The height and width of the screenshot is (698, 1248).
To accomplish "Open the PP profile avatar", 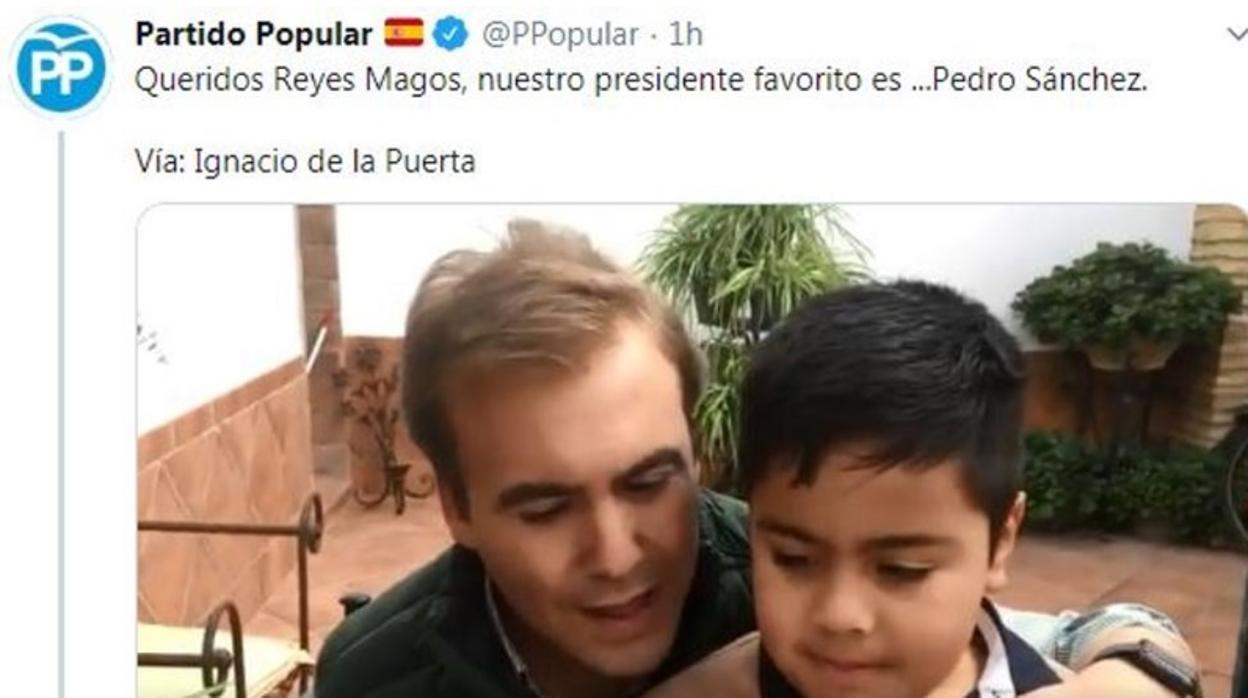I will click(60, 66).
